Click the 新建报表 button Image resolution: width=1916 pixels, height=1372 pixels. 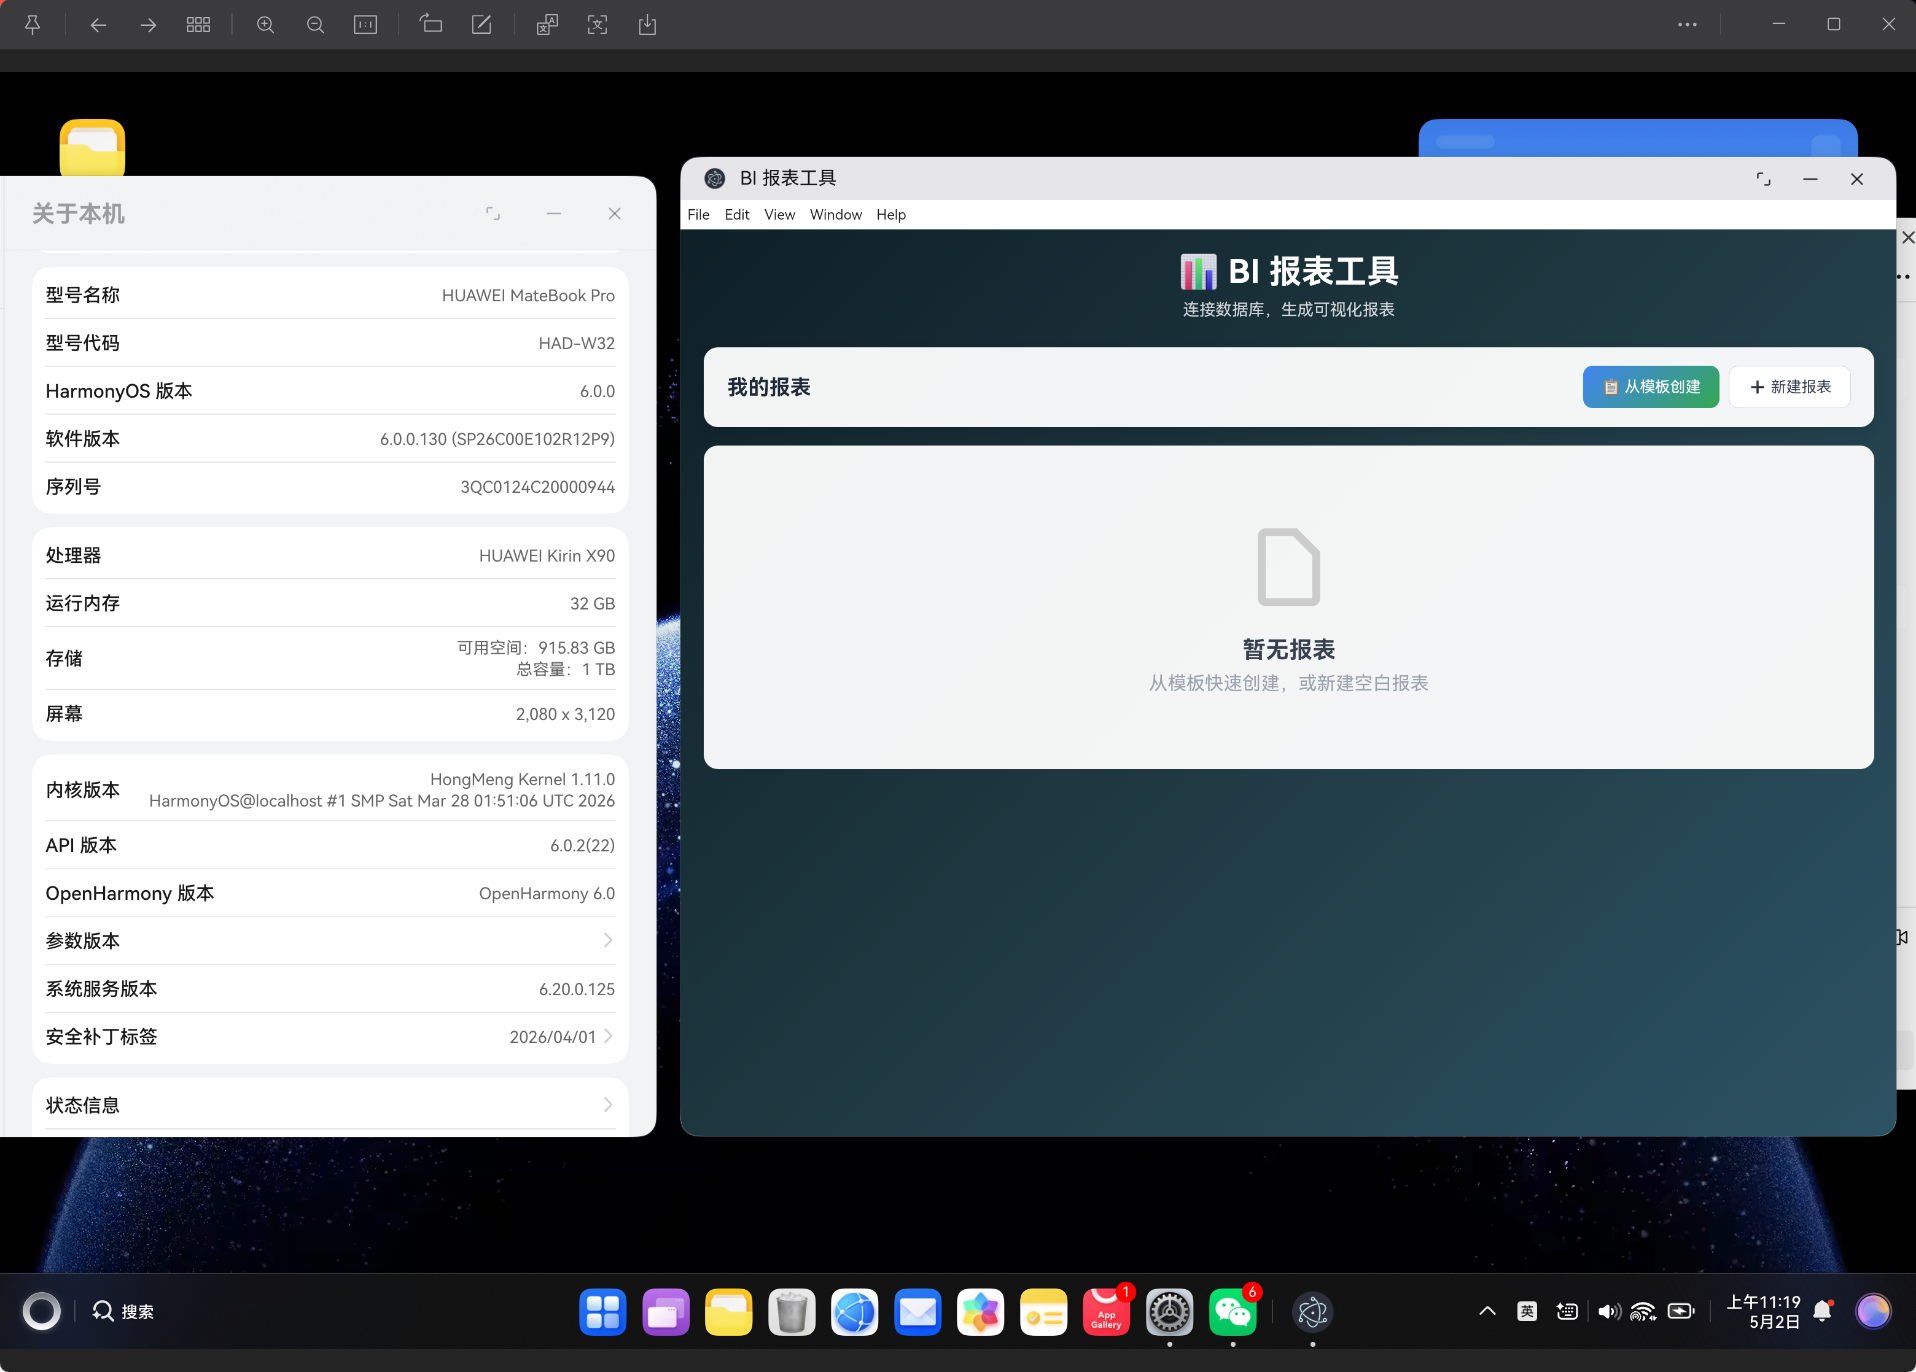[1790, 387]
